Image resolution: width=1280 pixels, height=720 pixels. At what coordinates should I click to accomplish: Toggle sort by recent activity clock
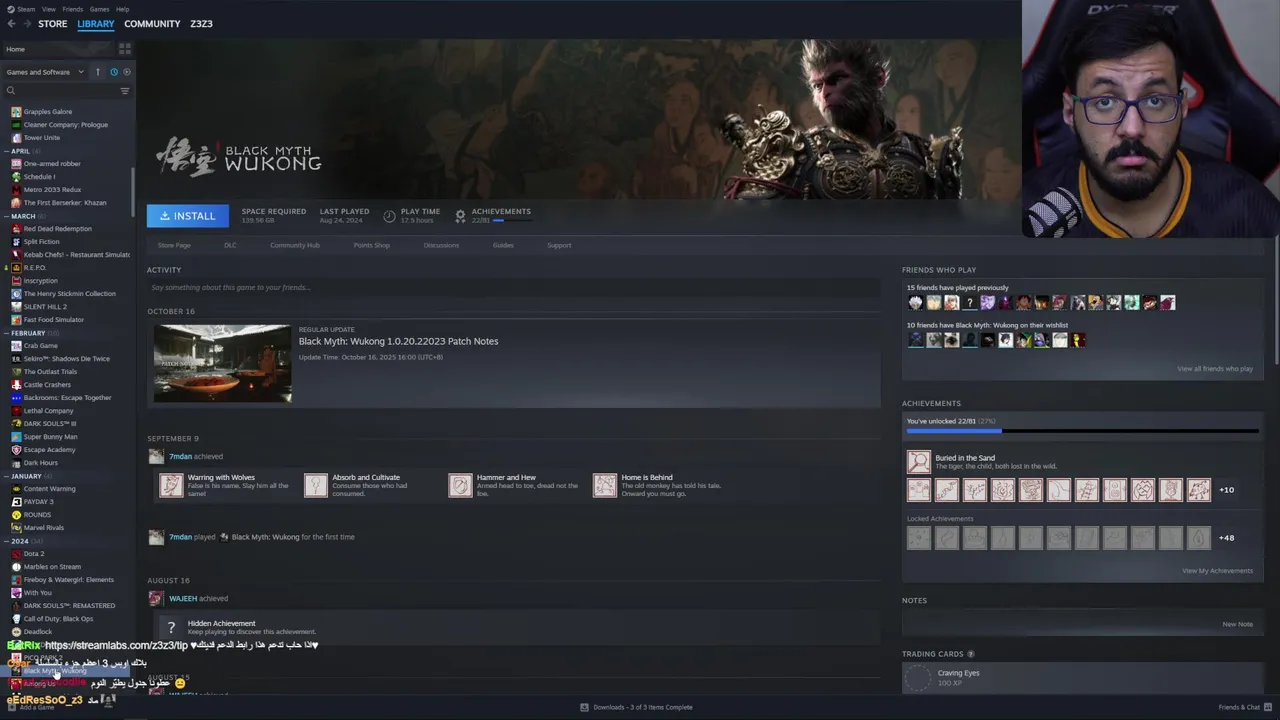tap(114, 72)
